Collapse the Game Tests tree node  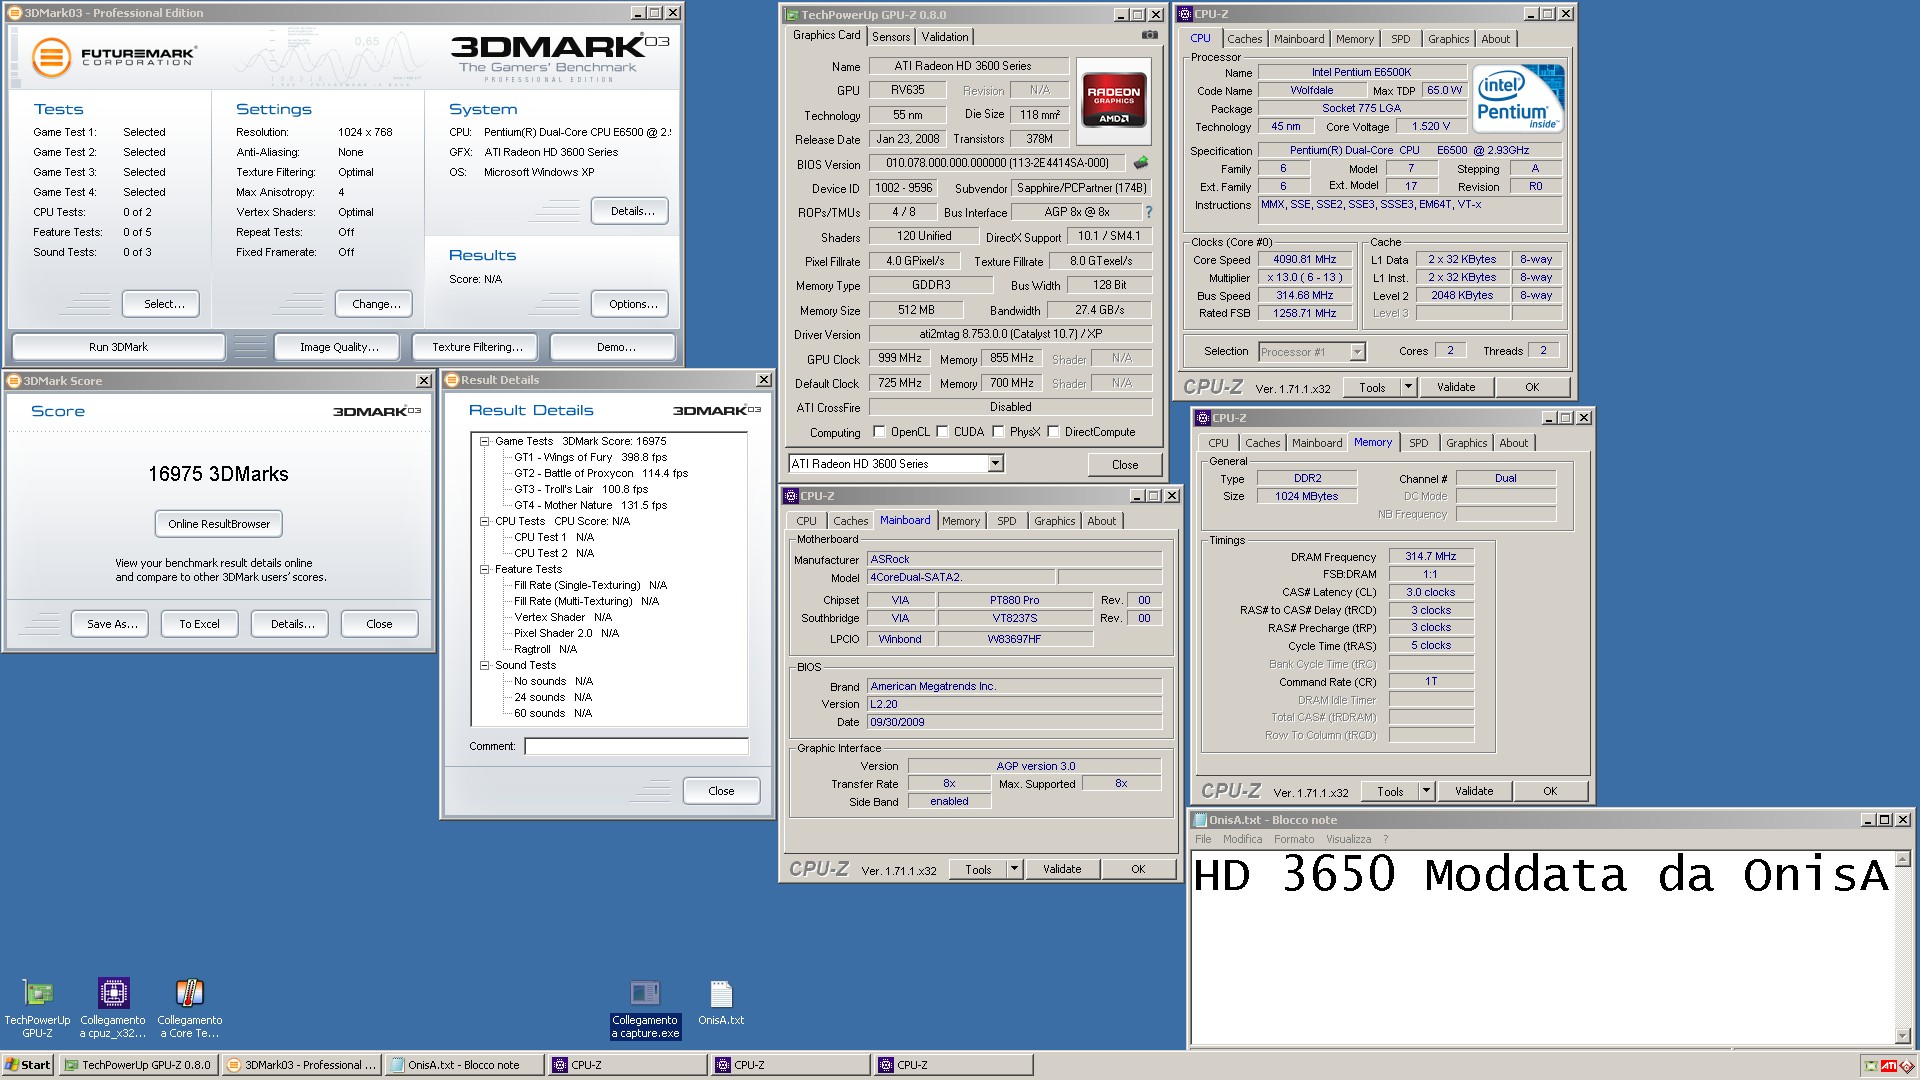[x=485, y=441]
